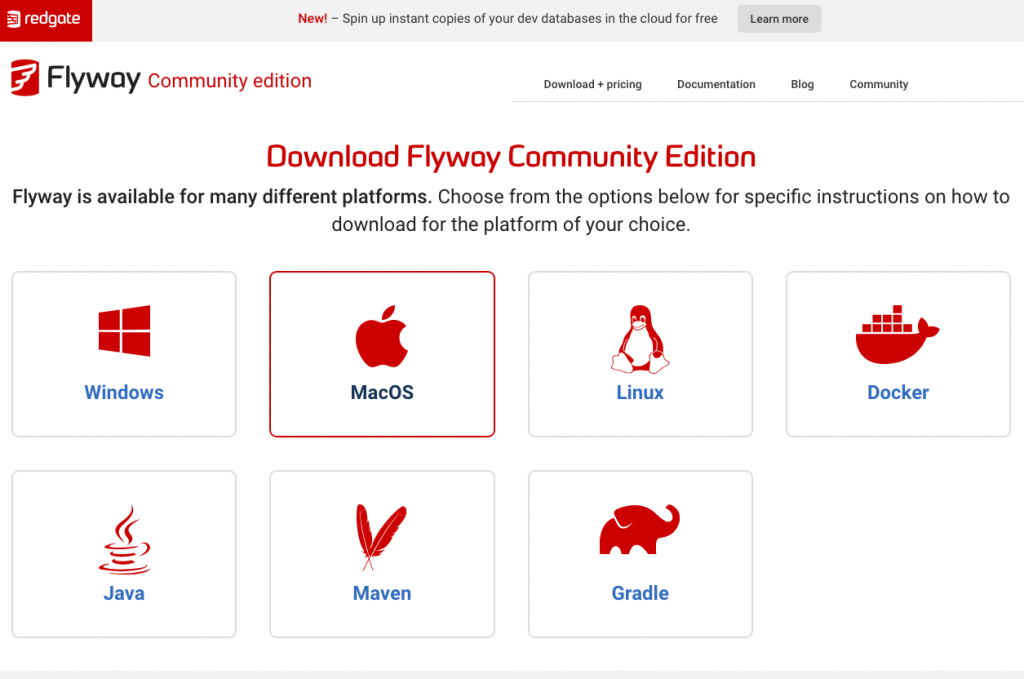Open the Community nav item

(878, 84)
